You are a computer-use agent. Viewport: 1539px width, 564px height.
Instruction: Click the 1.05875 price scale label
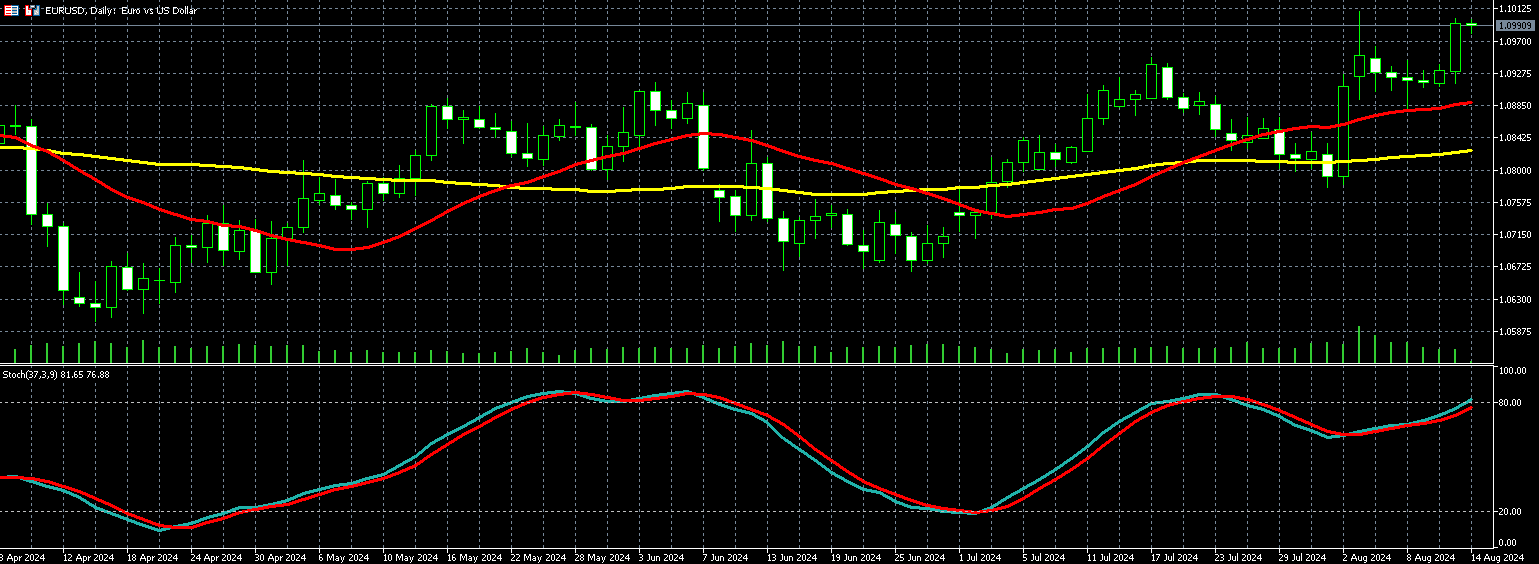coord(1515,332)
